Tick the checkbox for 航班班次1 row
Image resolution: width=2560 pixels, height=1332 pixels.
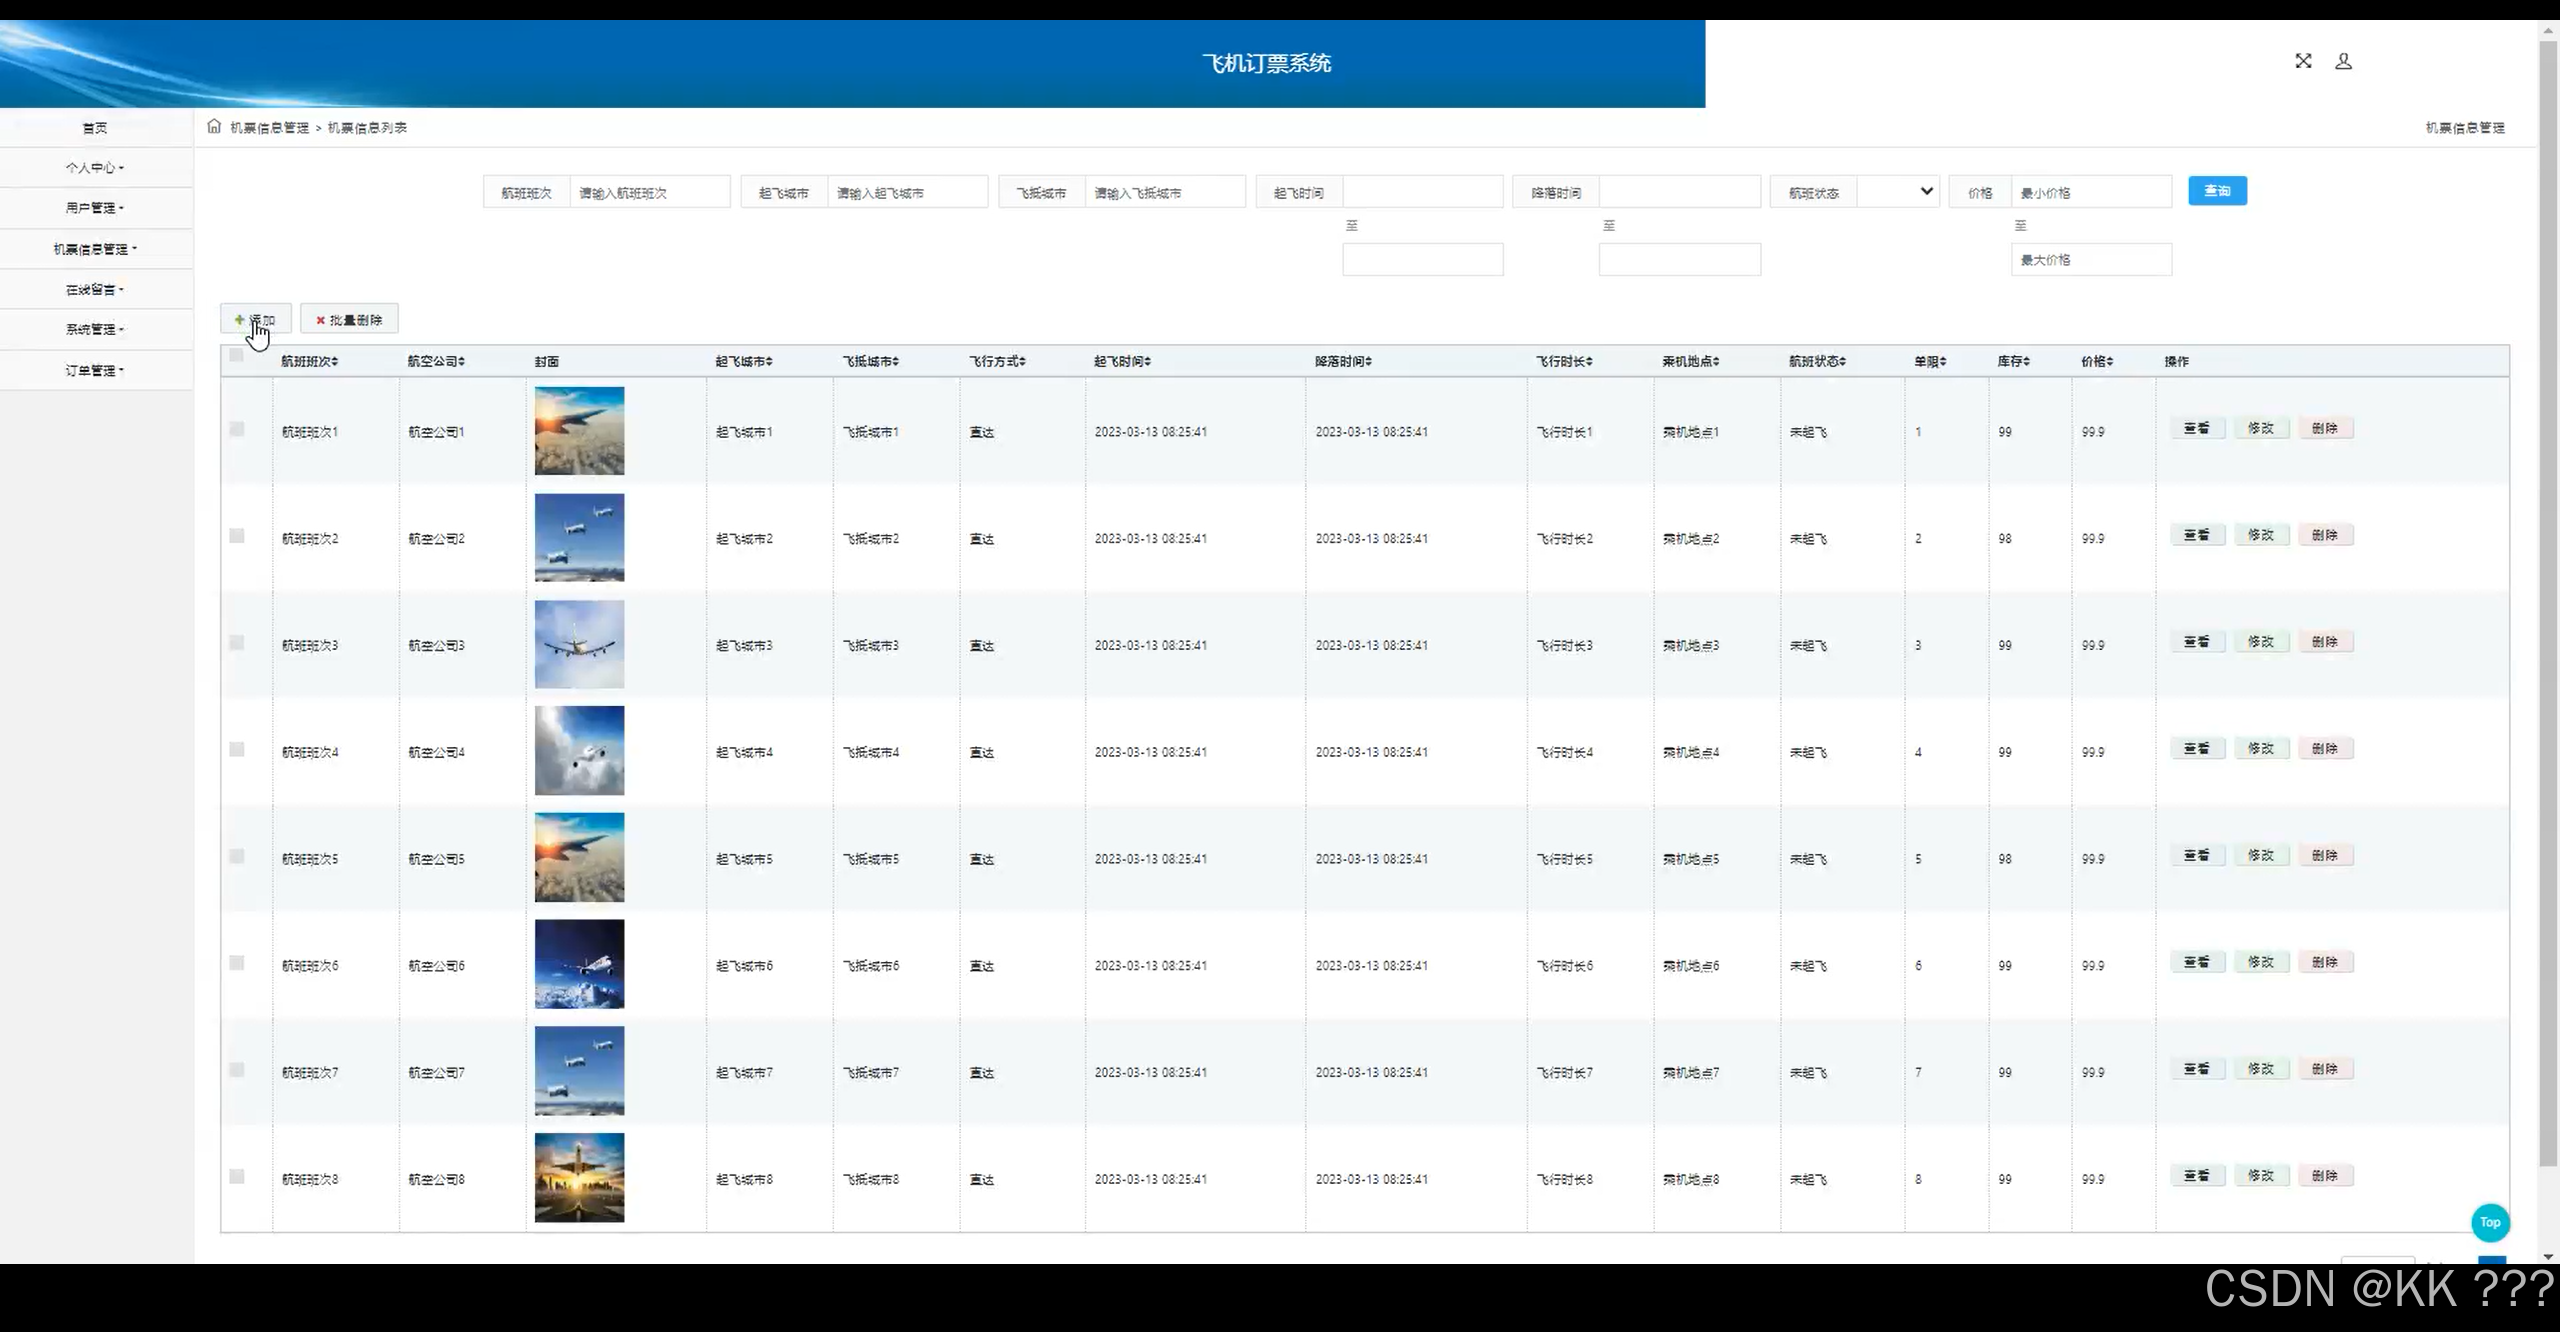[x=237, y=429]
